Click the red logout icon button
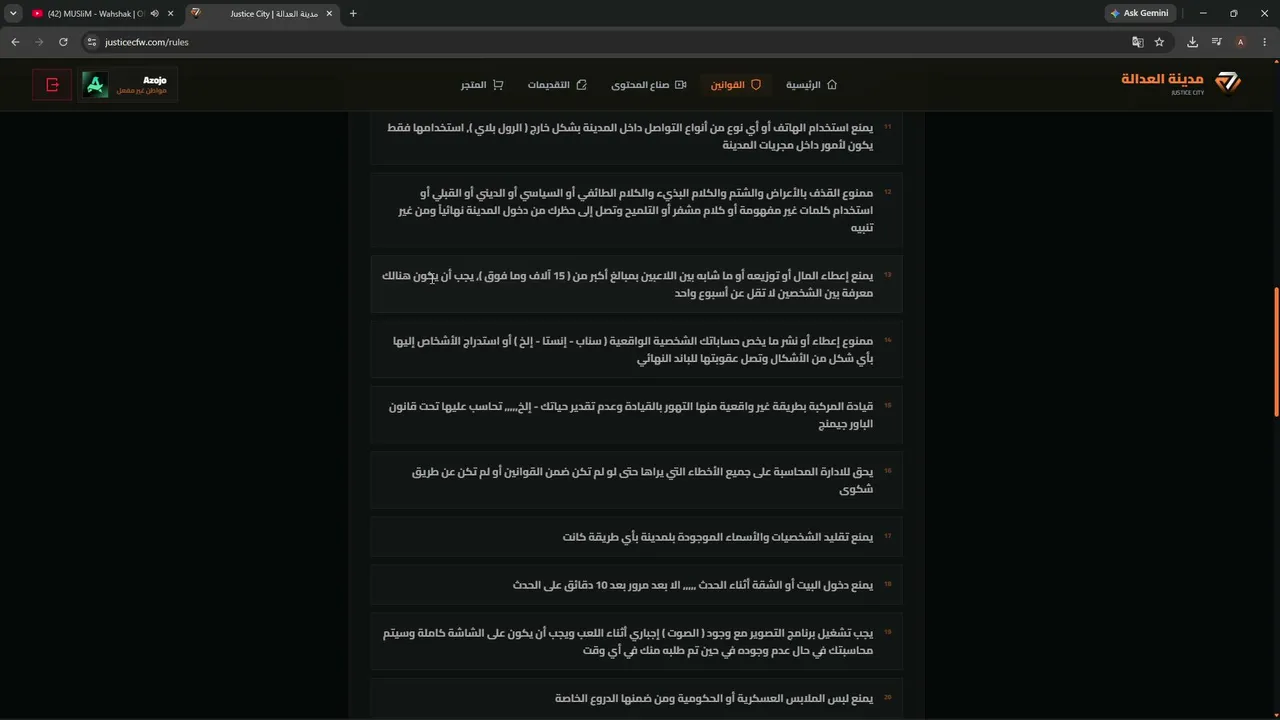This screenshot has height=720, width=1280. (52, 85)
